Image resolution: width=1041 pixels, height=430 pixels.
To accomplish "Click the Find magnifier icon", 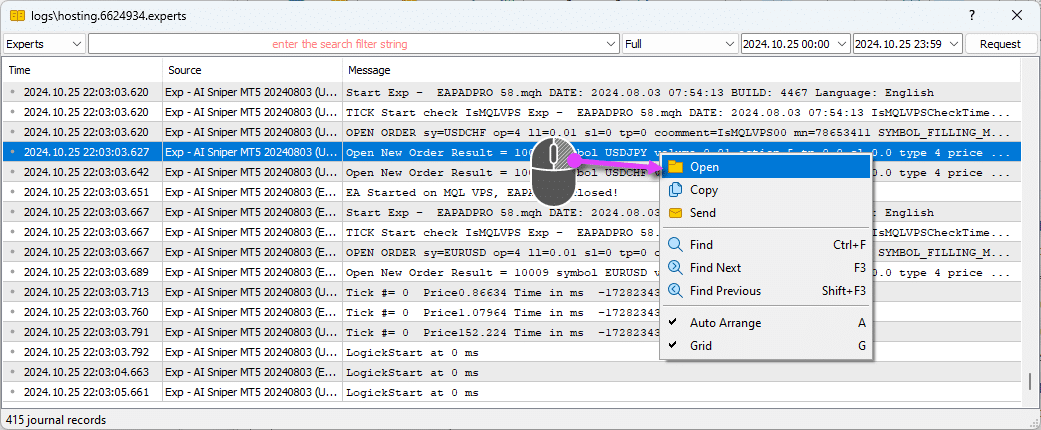I will [675, 244].
